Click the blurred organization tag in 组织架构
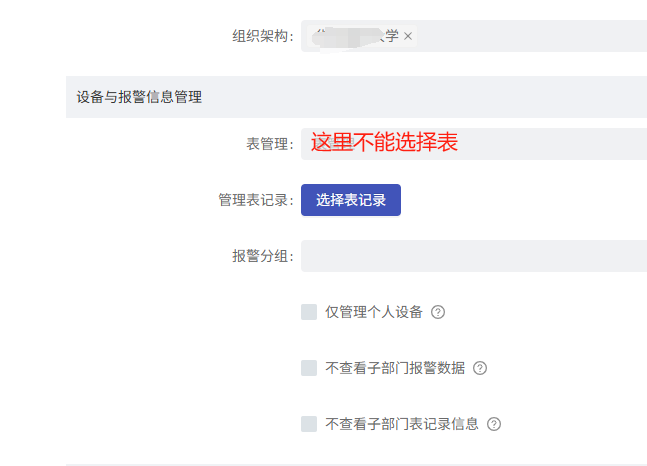Screen dimensions: 647x466 355,37
